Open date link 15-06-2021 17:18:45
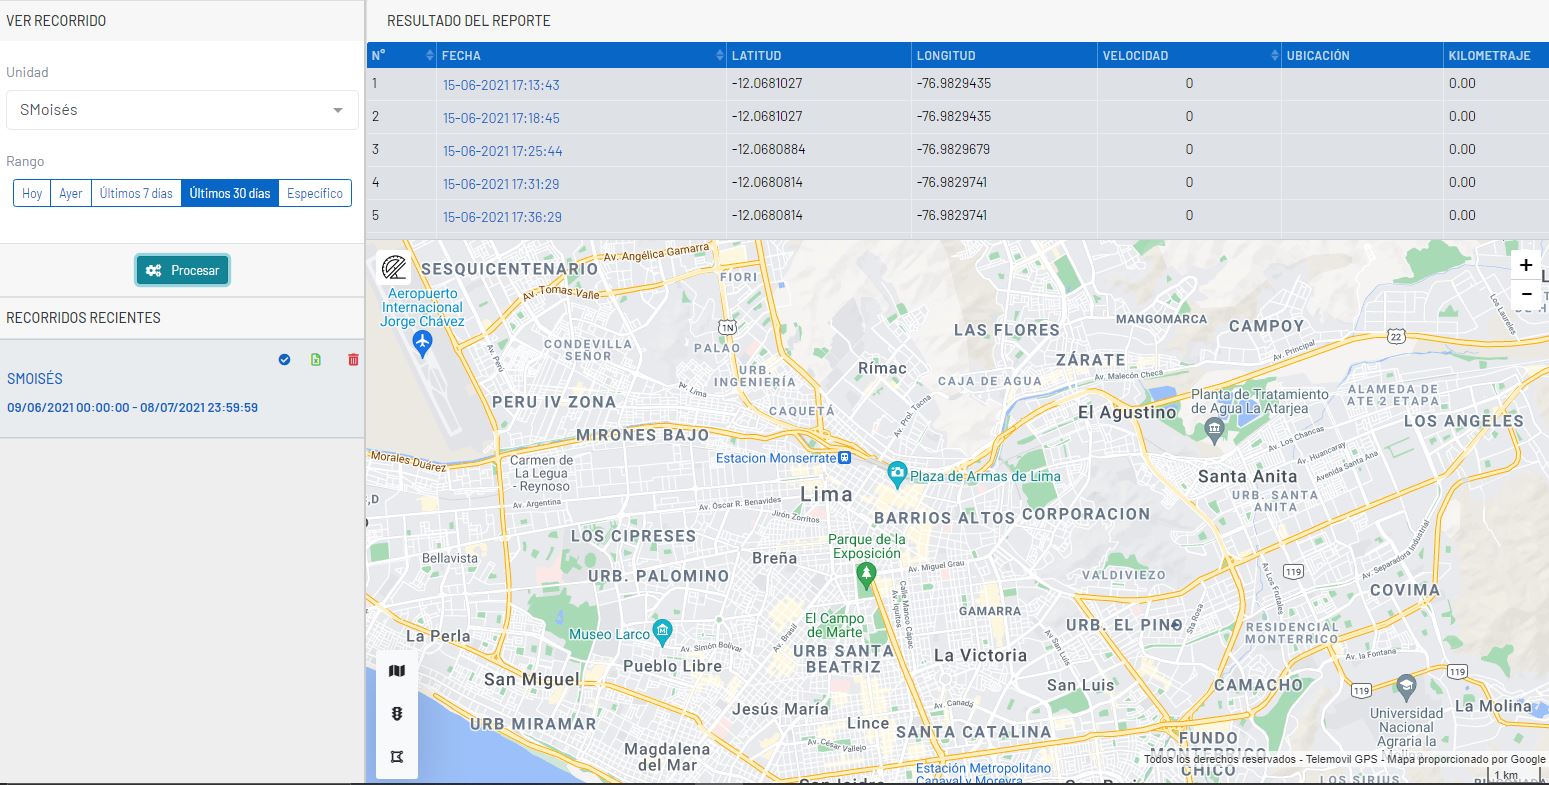The width and height of the screenshot is (1549, 785). (501, 118)
